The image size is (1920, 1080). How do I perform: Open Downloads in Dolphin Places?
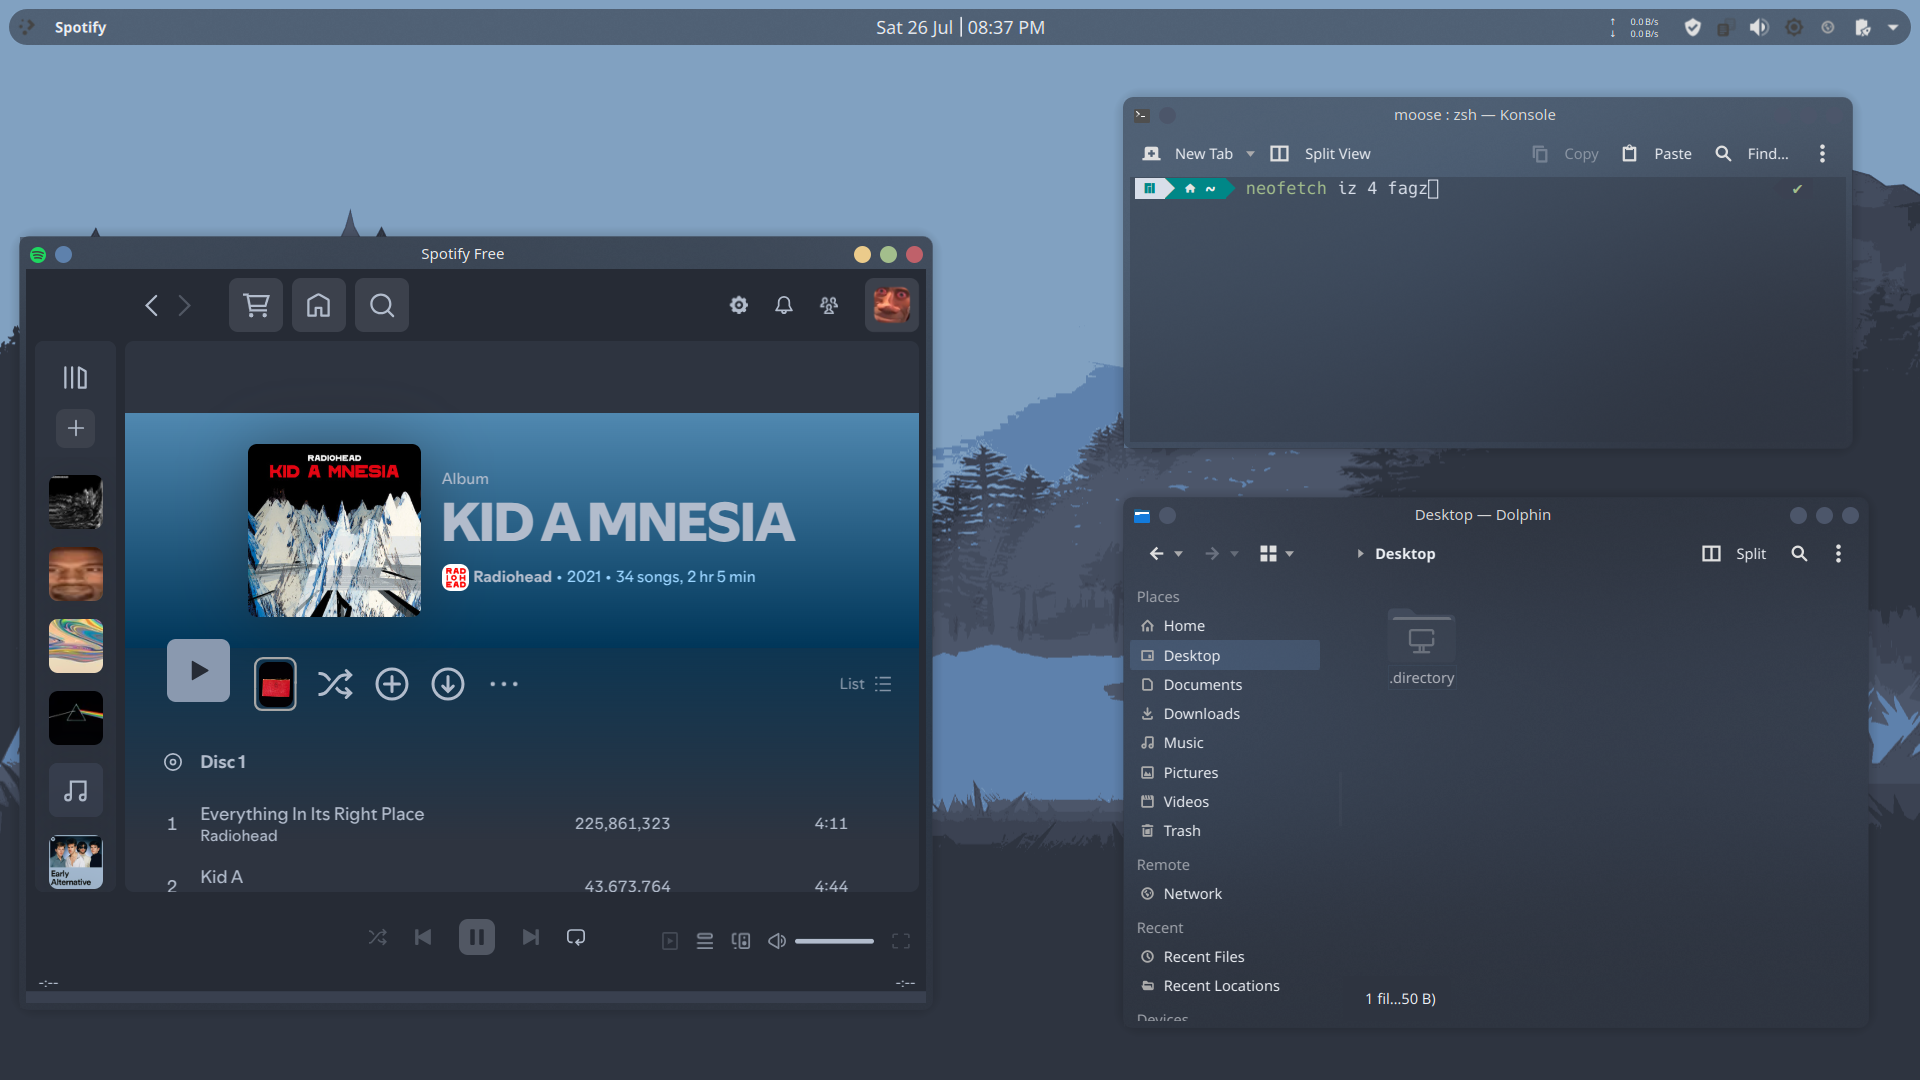tap(1225, 714)
